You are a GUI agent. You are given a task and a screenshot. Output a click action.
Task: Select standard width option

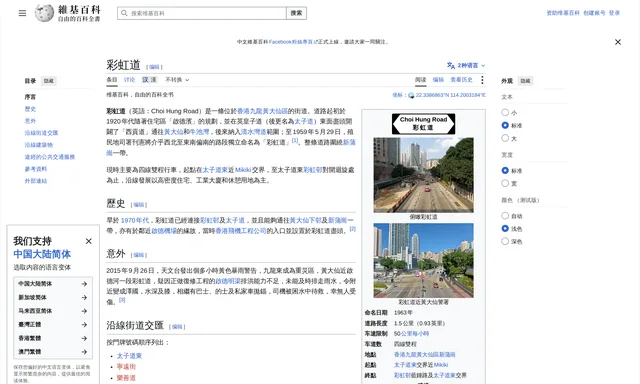tap(505, 170)
